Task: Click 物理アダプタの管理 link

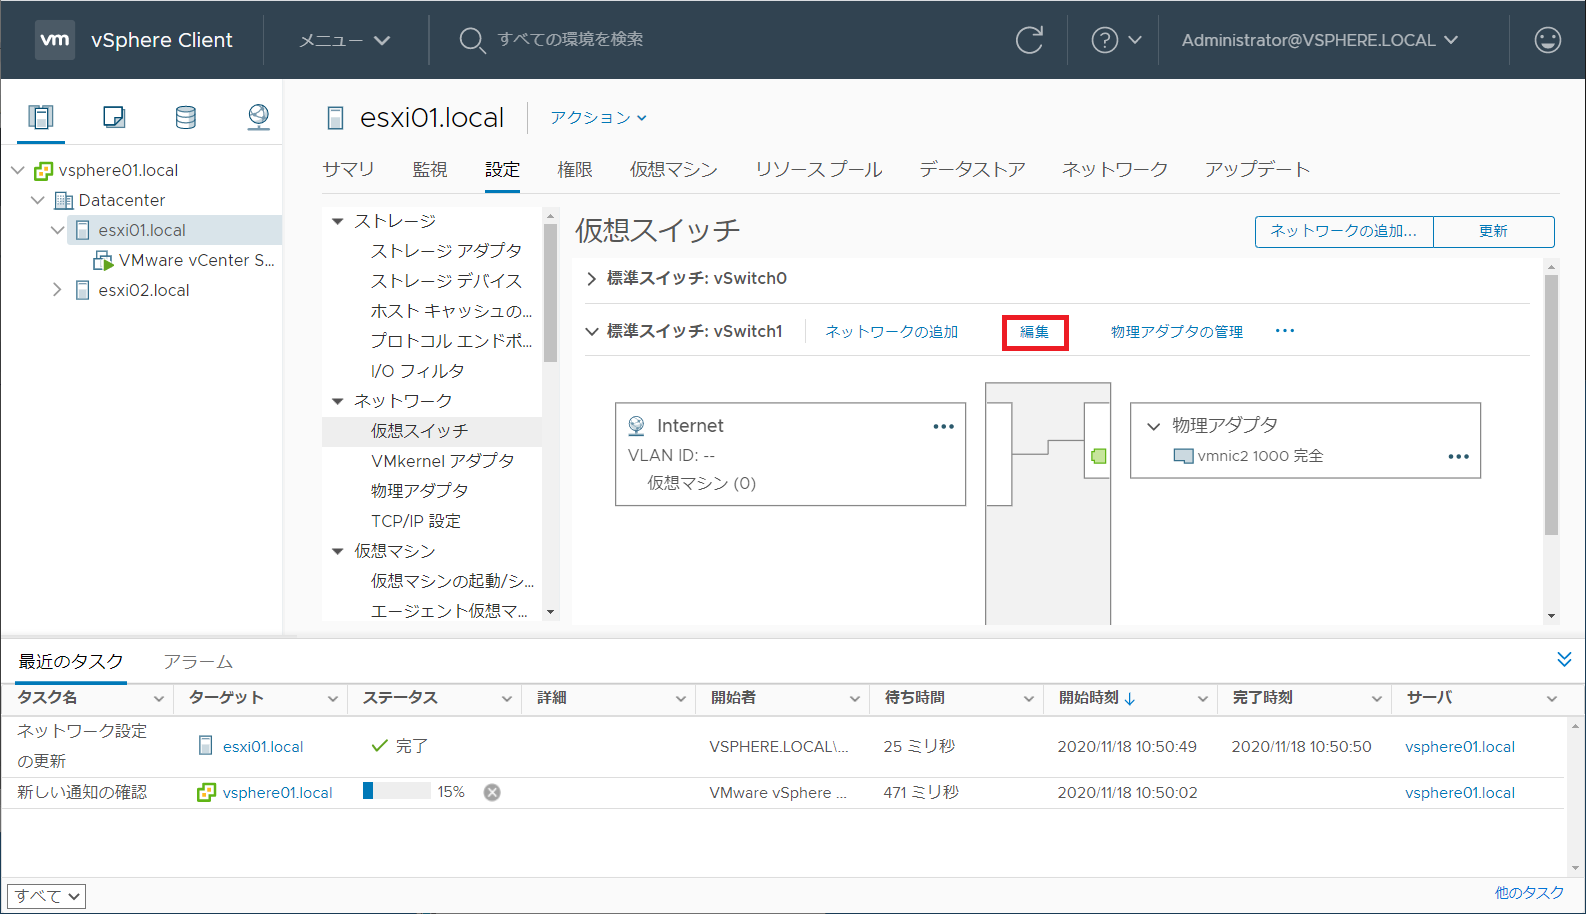Action: coord(1177,331)
